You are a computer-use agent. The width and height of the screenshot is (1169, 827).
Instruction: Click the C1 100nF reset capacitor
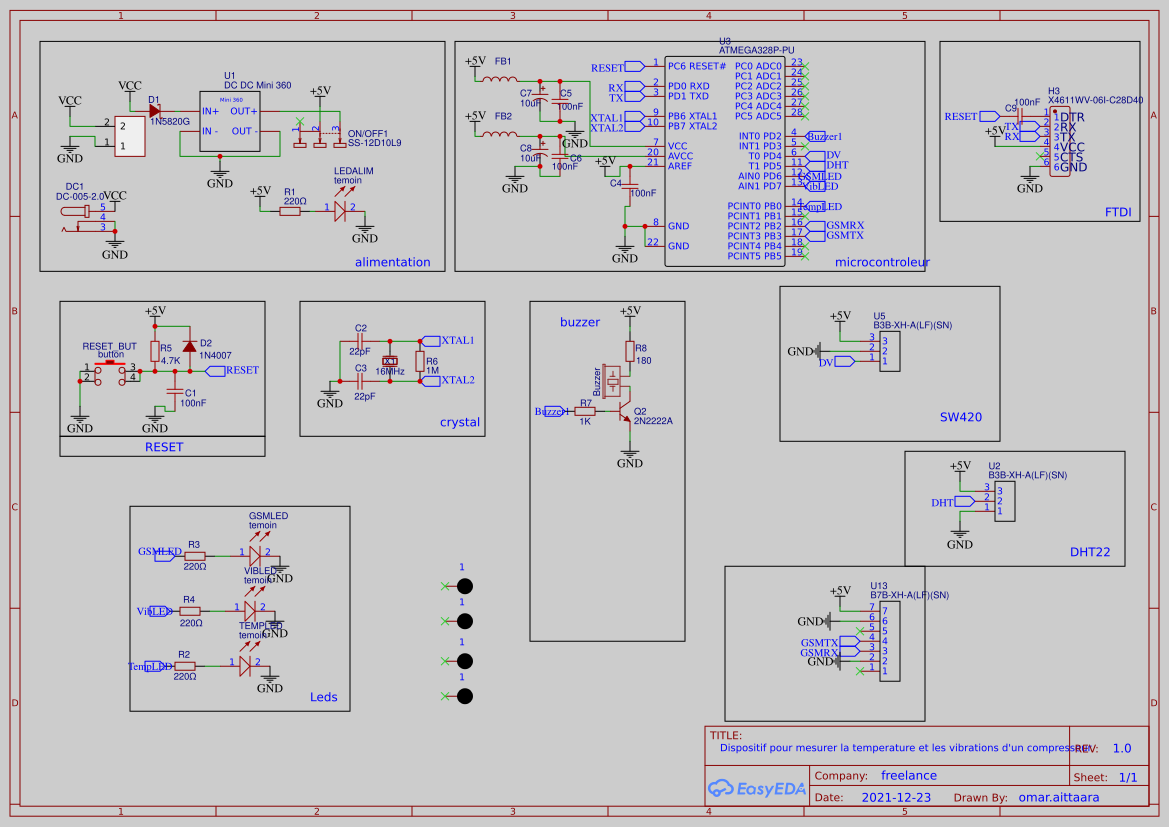pos(174,391)
